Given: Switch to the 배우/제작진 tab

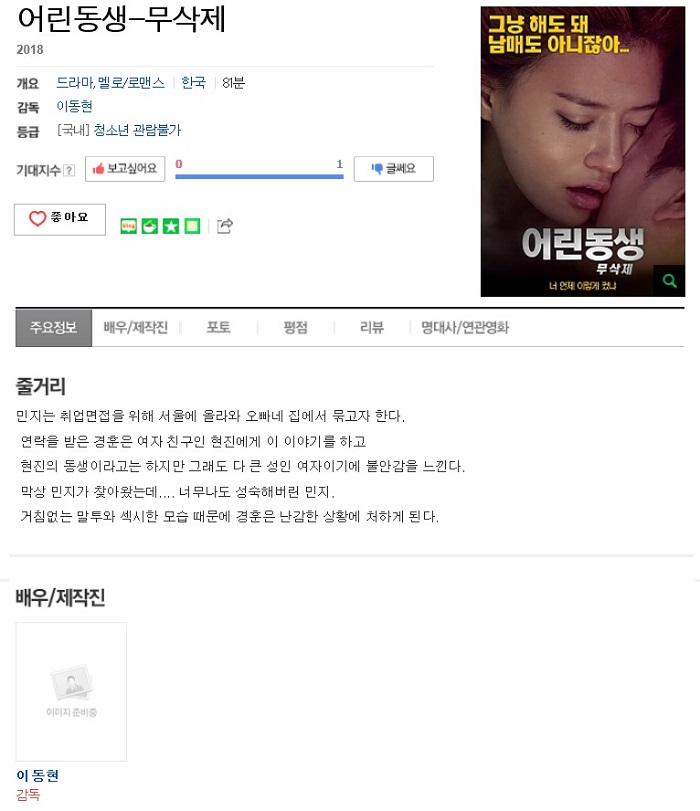Looking at the screenshot, I should point(136,327).
